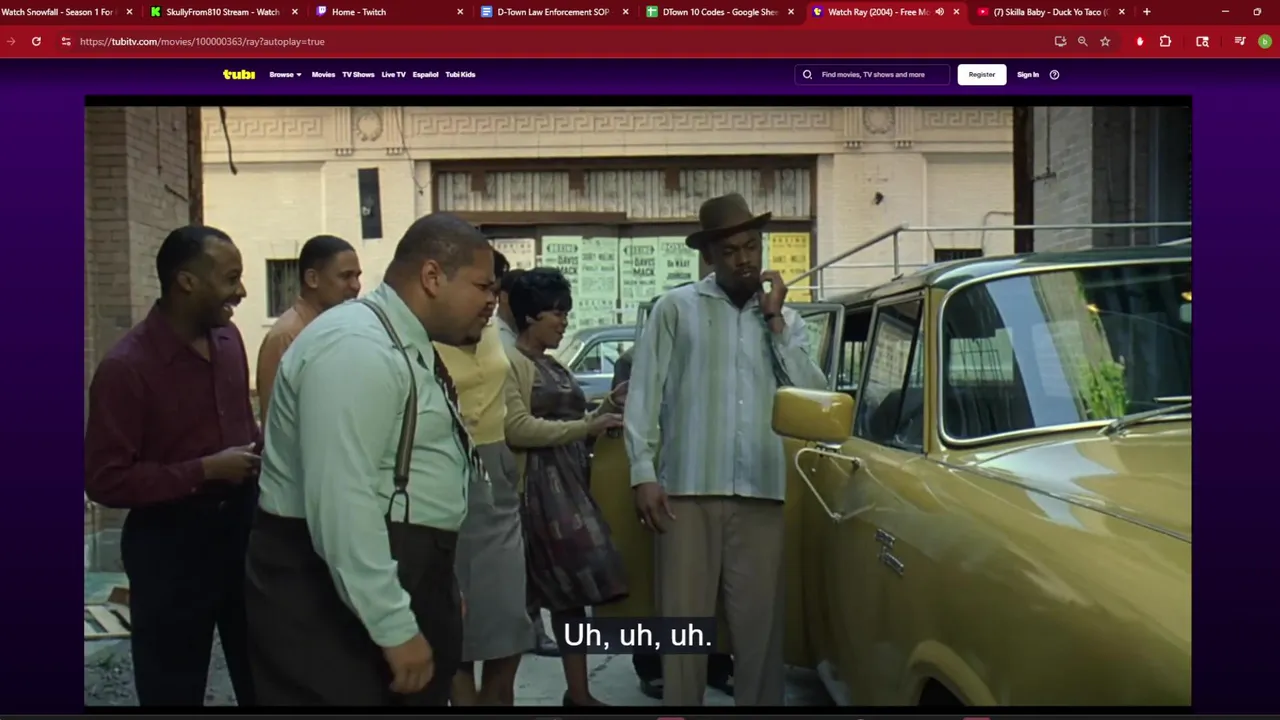1280x720 pixels.
Task: Close the DTown 10 Codes tab
Action: tap(791, 12)
